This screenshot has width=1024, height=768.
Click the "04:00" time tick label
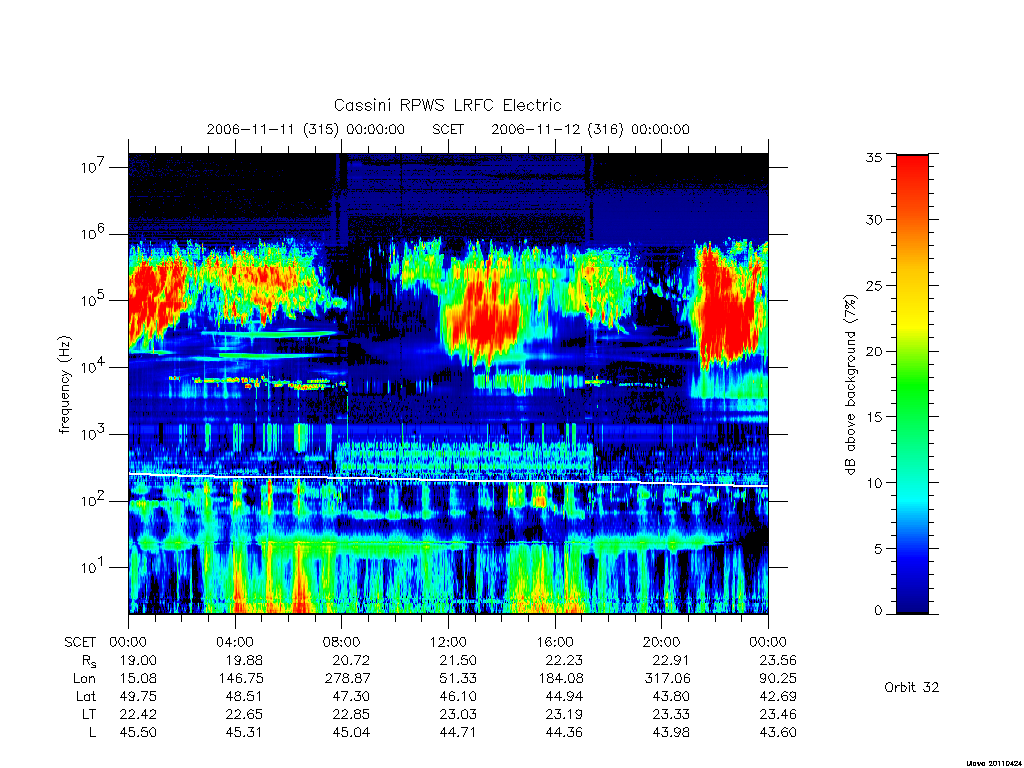click(x=234, y=643)
